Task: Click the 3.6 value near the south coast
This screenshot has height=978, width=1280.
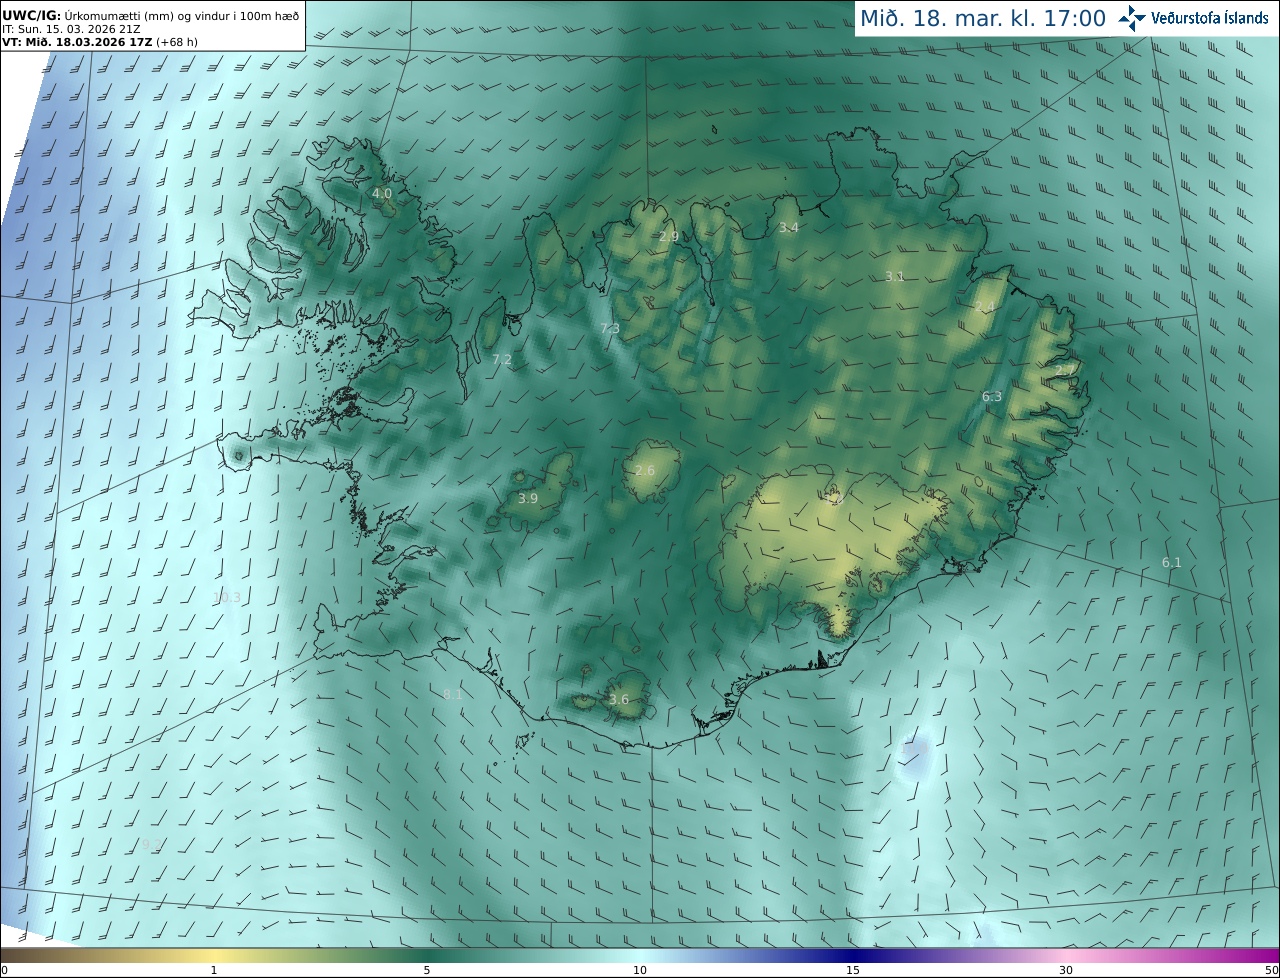Action: [619, 700]
